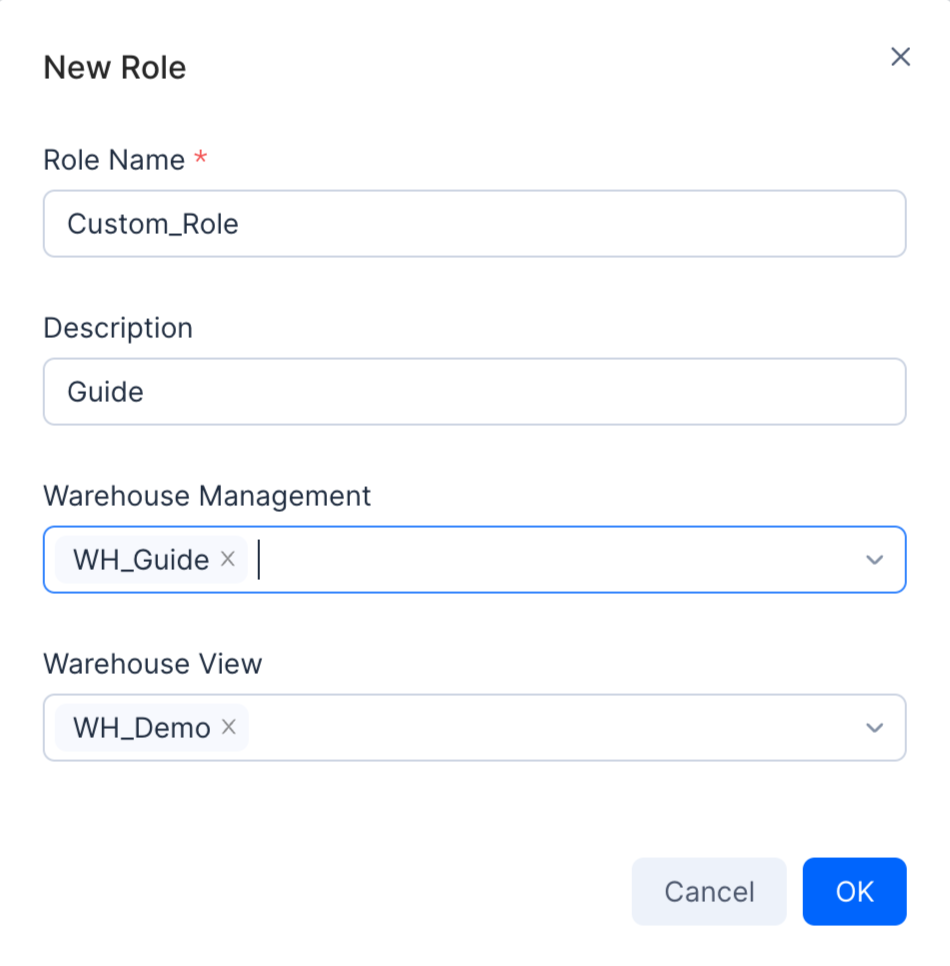Click the Role Name label
The height and width of the screenshot is (966, 950).
tap(114, 160)
